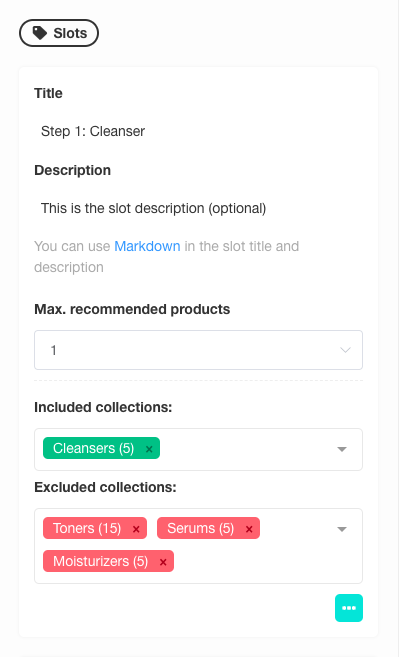Remove Serums (5) excluded collection tag
Image resolution: width=399 pixels, height=657 pixels.
coord(249,529)
